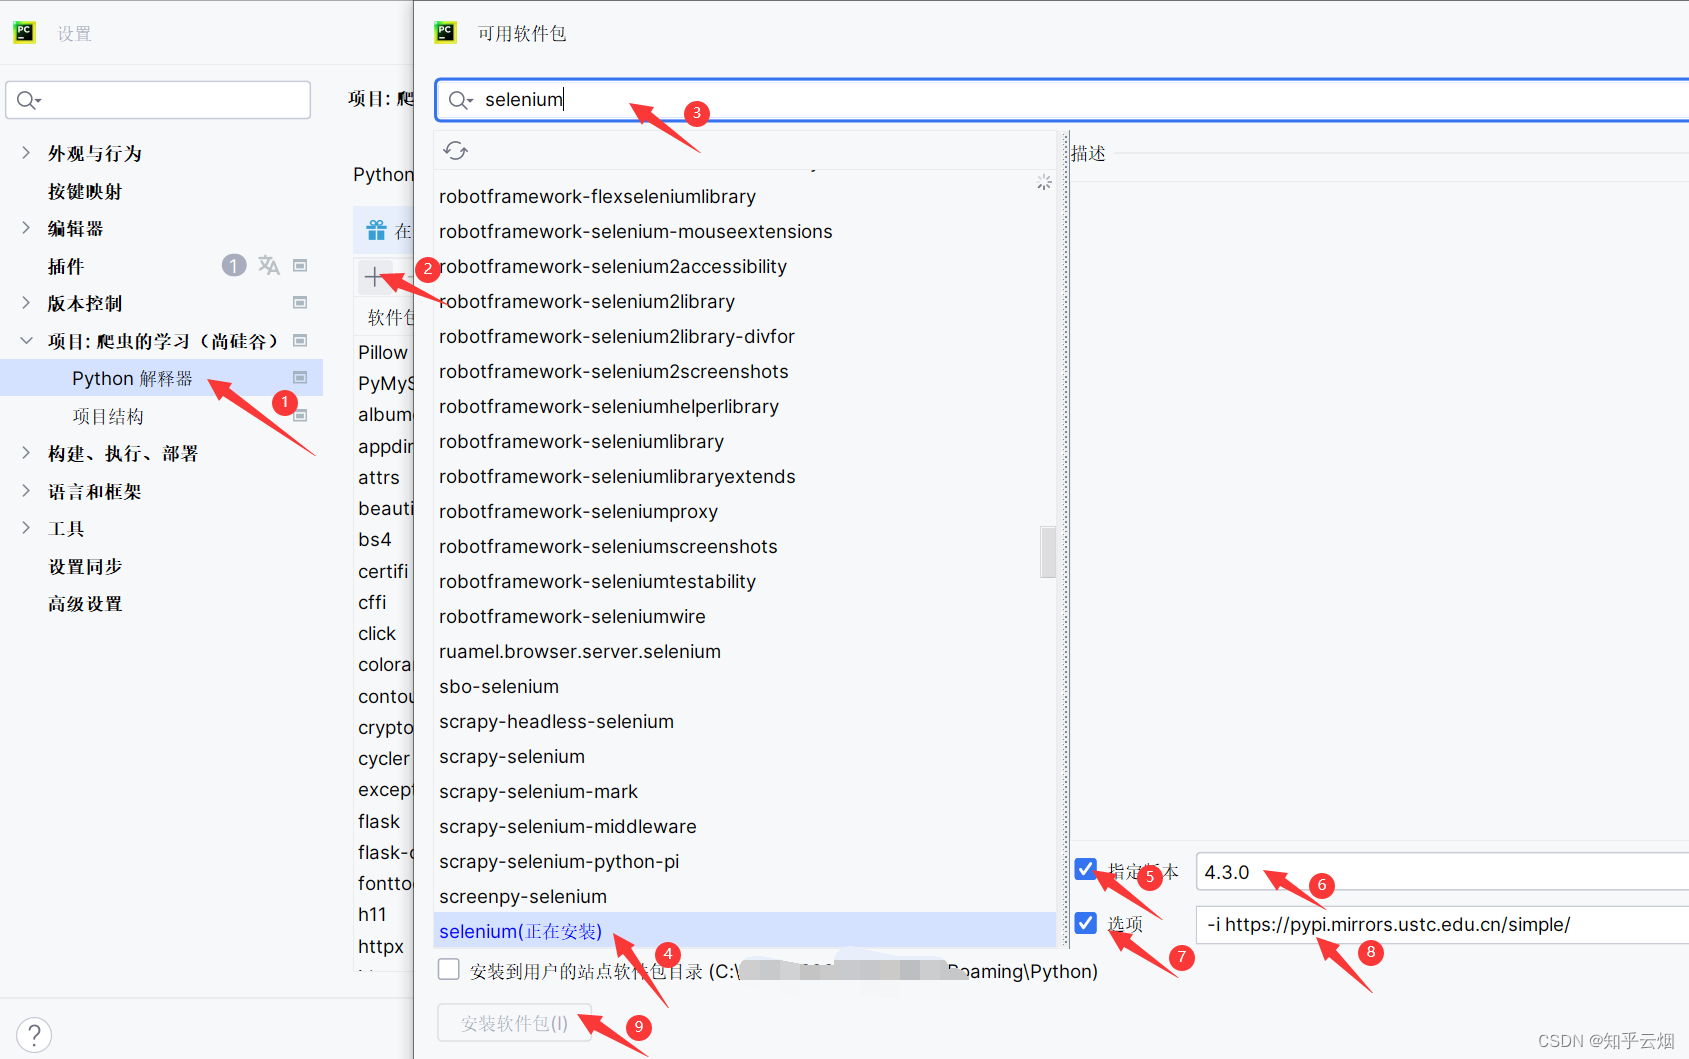
Task: Select h11 in installed packages list
Action: [372, 914]
